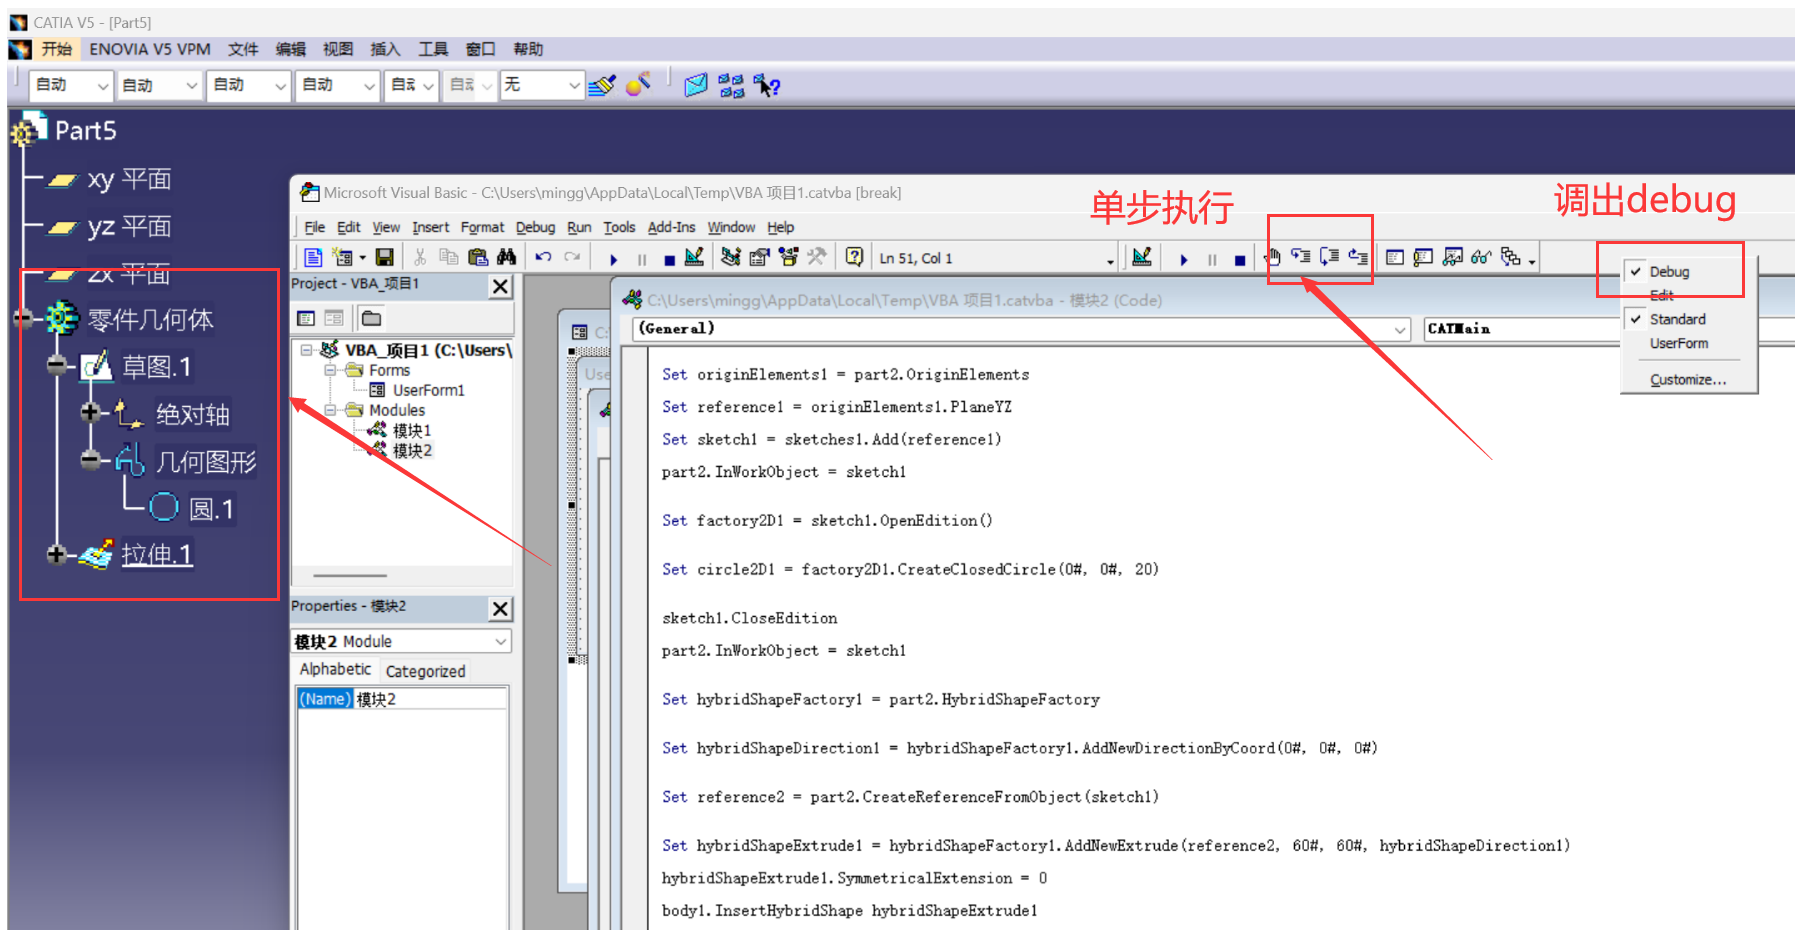This screenshot has width=1802, height=944.
Task: Click the CATIA paintbrush icon in top toolbar
Action: tap(602, 85)
